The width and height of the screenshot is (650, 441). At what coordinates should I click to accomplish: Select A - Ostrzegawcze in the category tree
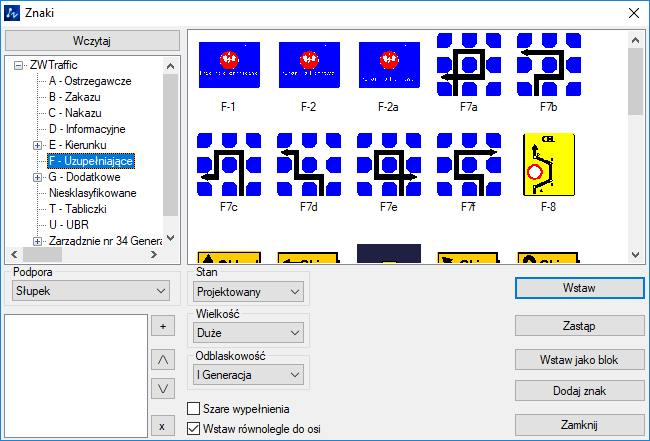[89, 81]
